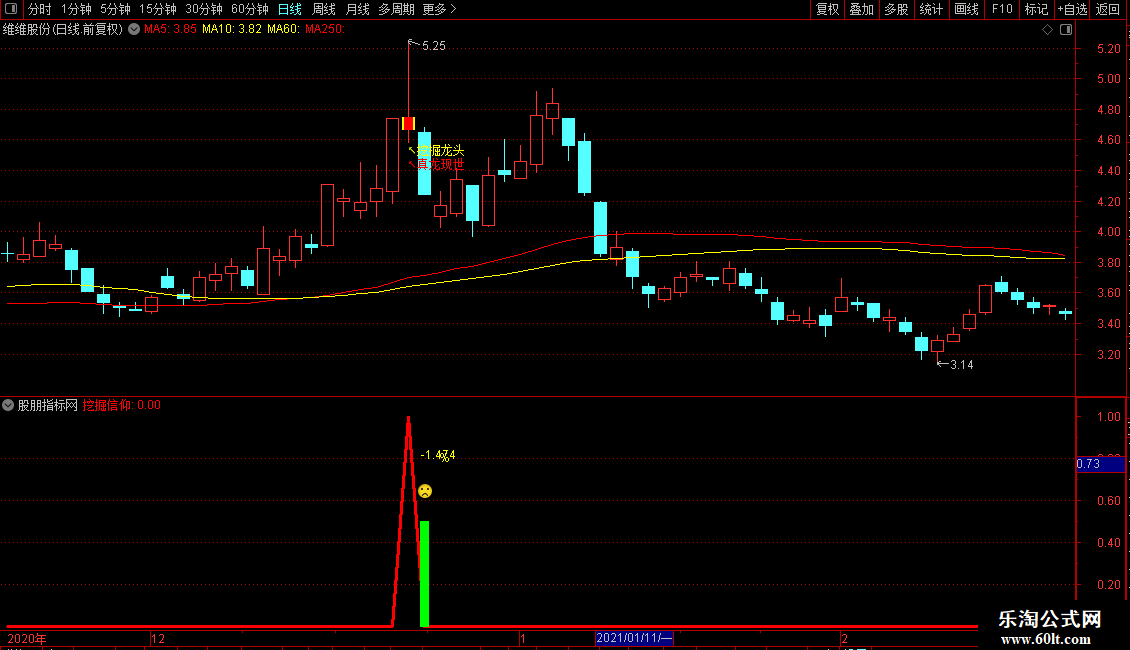Select the 15分钟 period tab
Viewport: 1130px width, 650px height.
[x=158, y=9]
